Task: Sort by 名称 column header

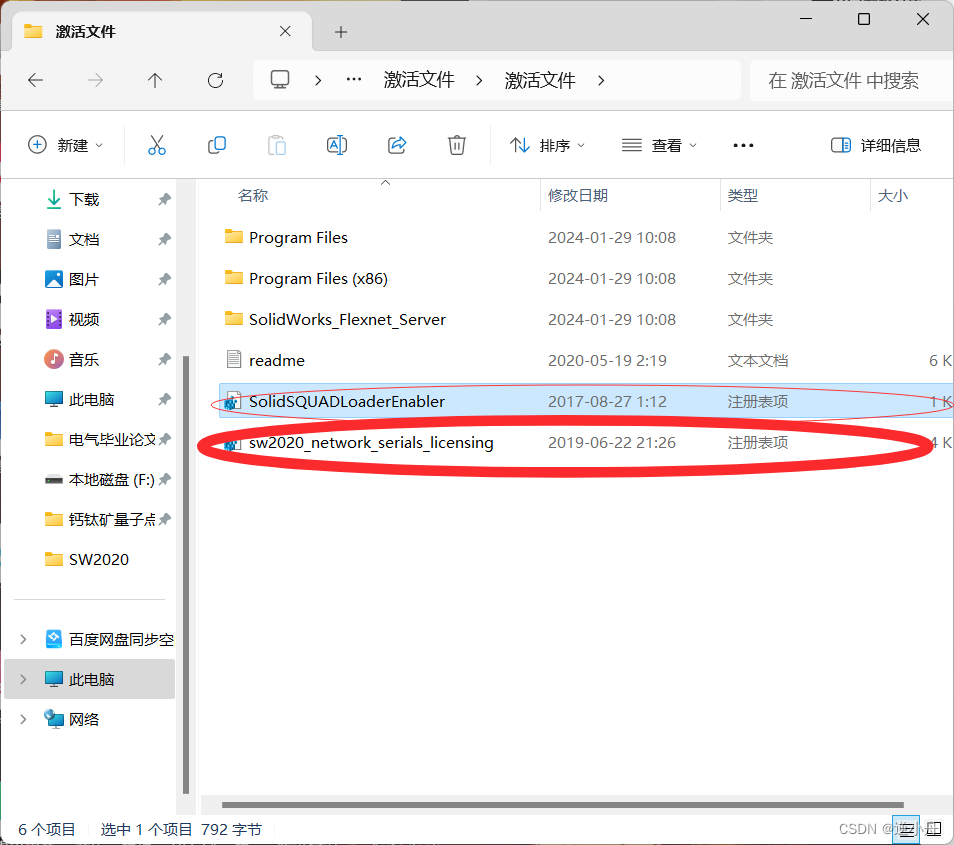Action: 253,196
